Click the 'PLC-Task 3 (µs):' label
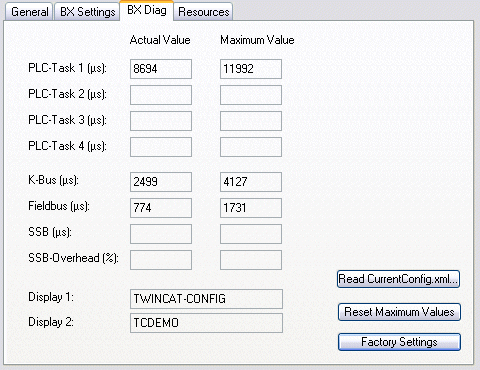The width and height of the screenshot is (480, 370). tap(67, 120)
